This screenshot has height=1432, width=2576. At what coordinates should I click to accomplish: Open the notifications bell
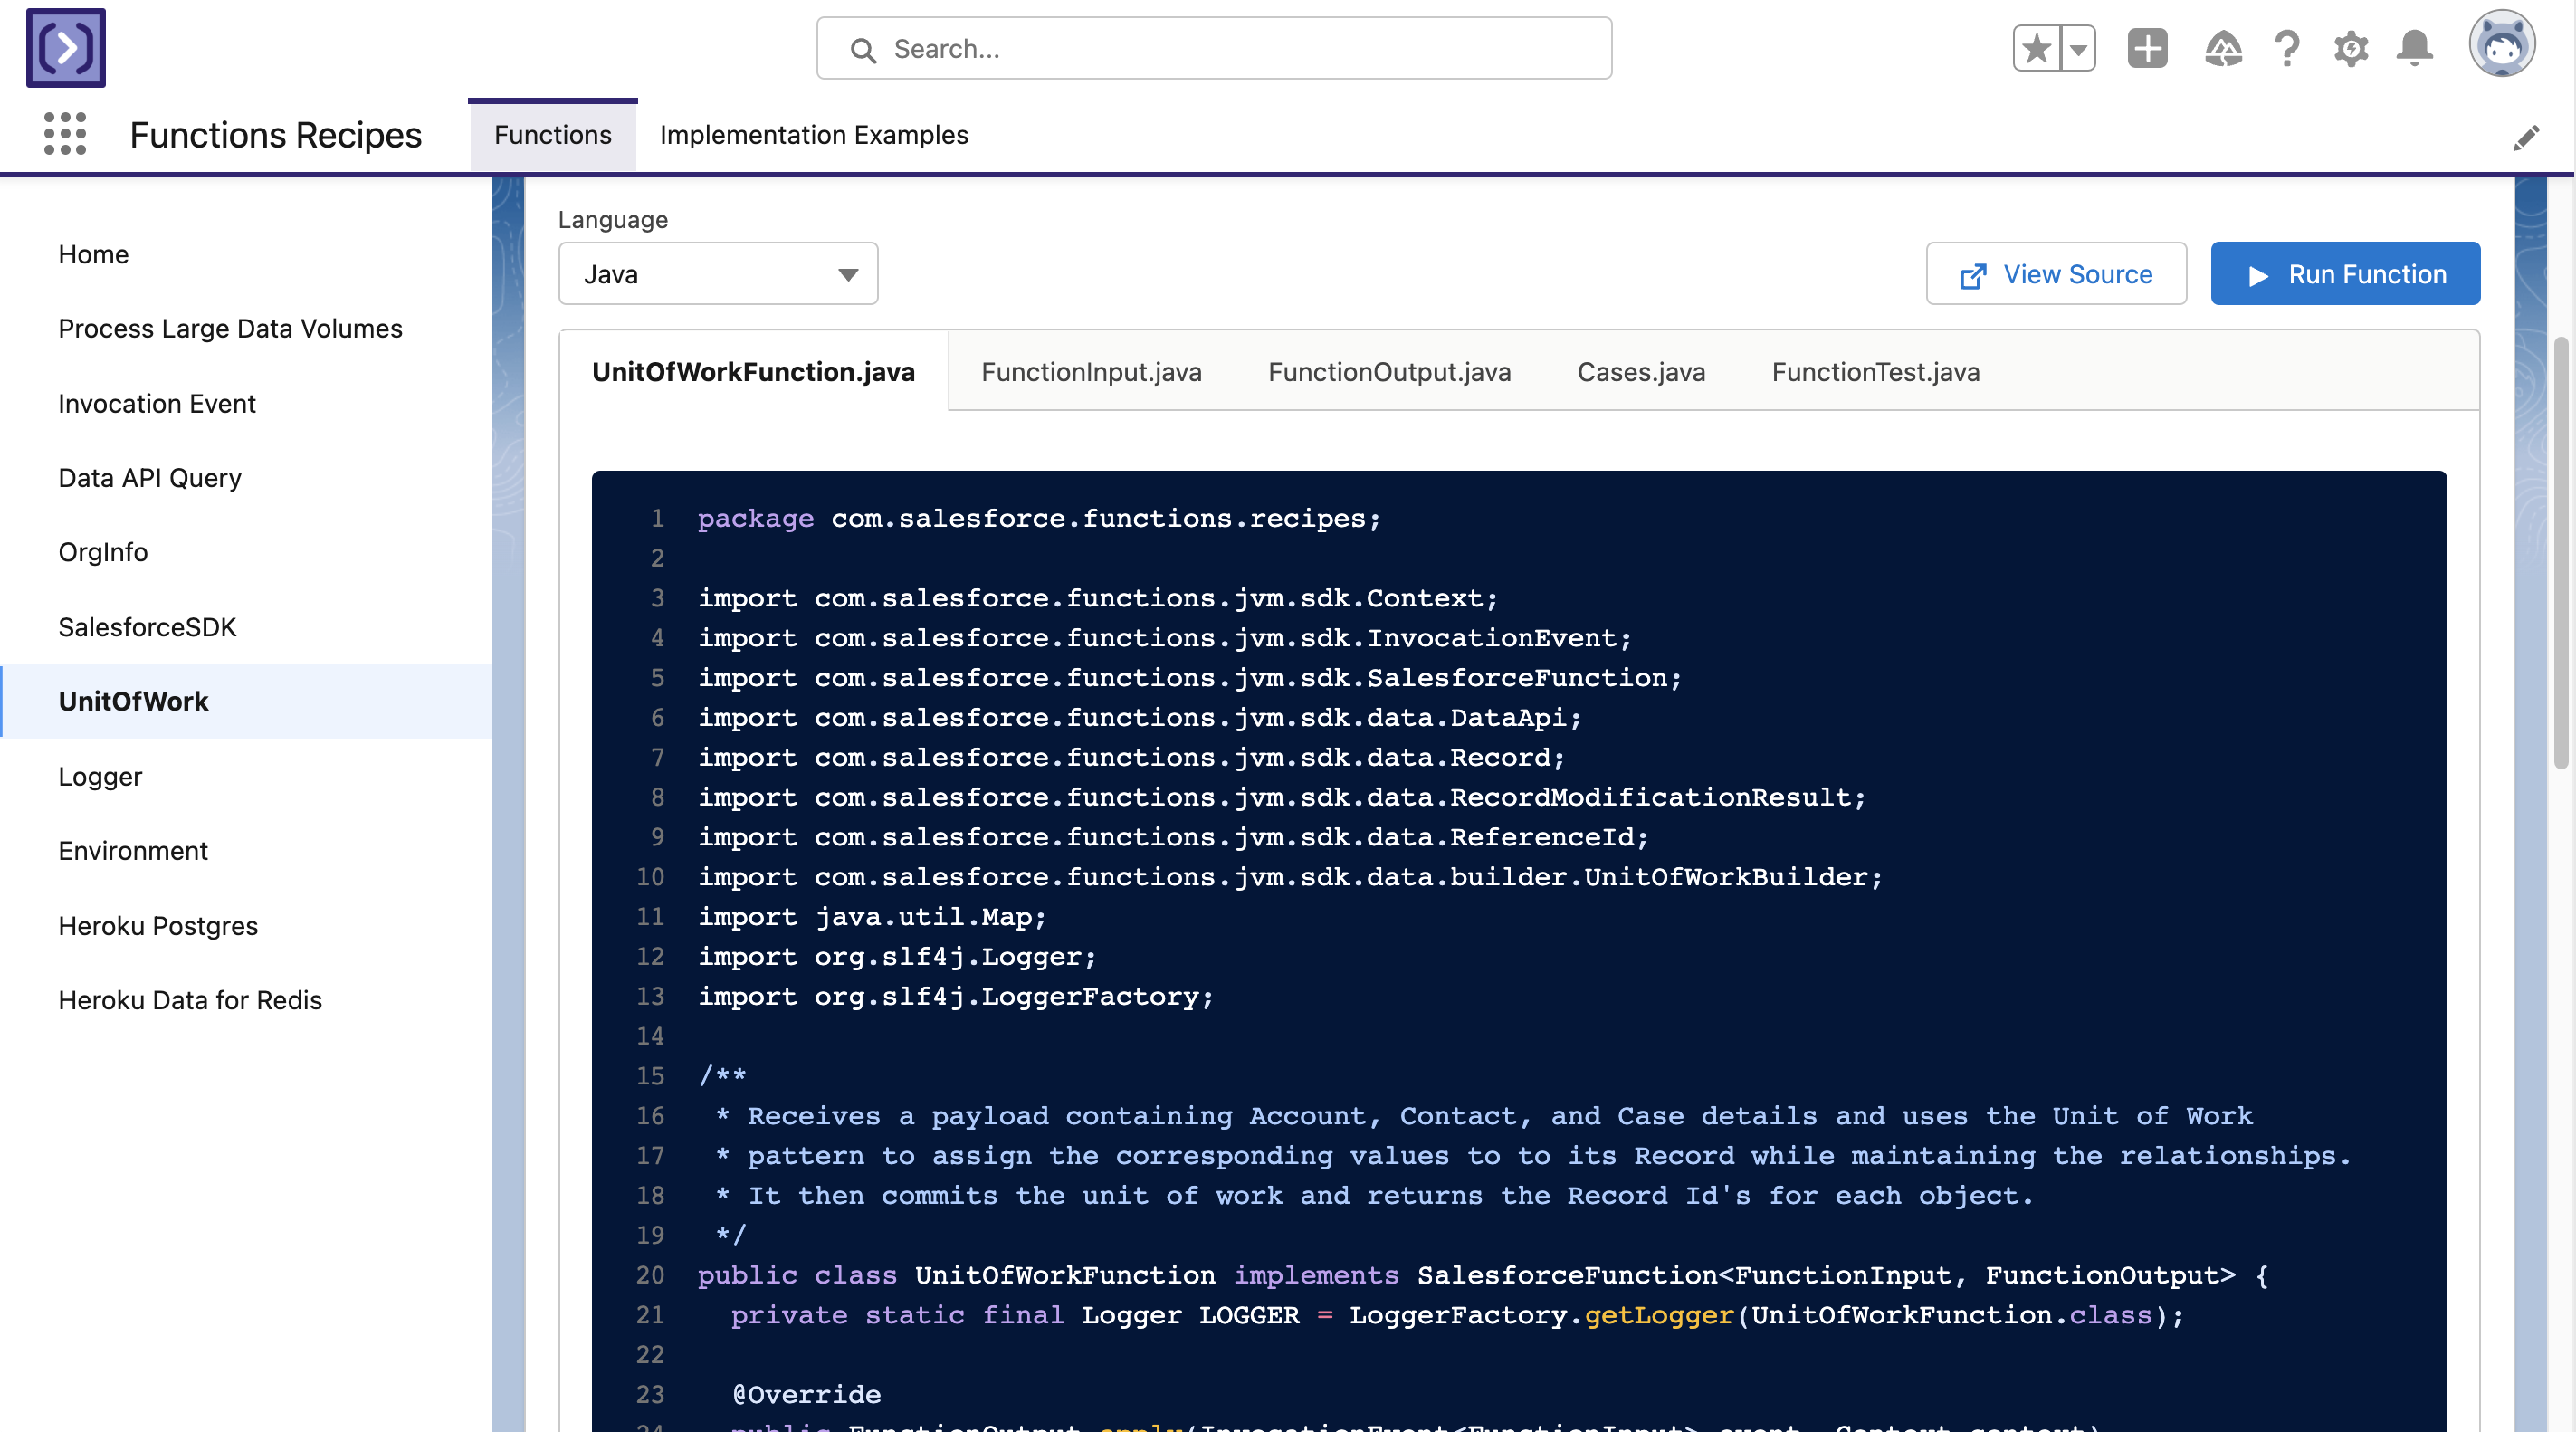coord(2415,48)
